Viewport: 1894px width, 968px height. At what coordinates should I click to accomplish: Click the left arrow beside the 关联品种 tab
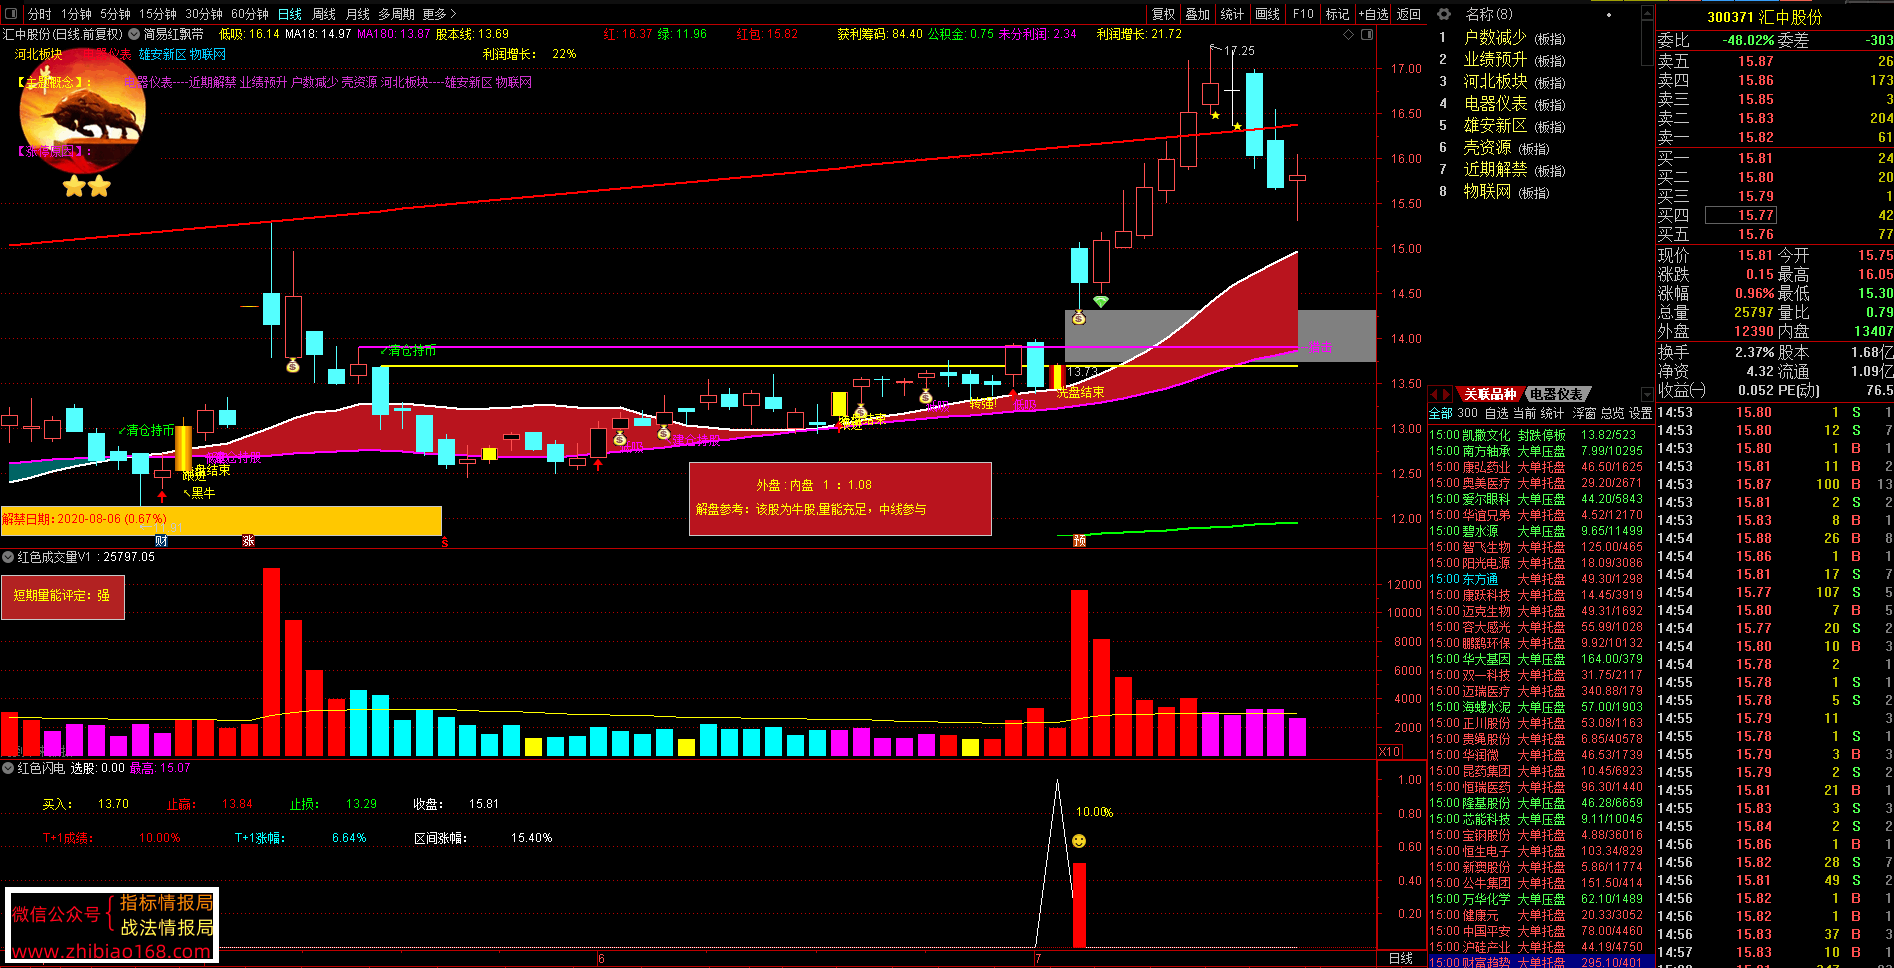(1434, 394)
